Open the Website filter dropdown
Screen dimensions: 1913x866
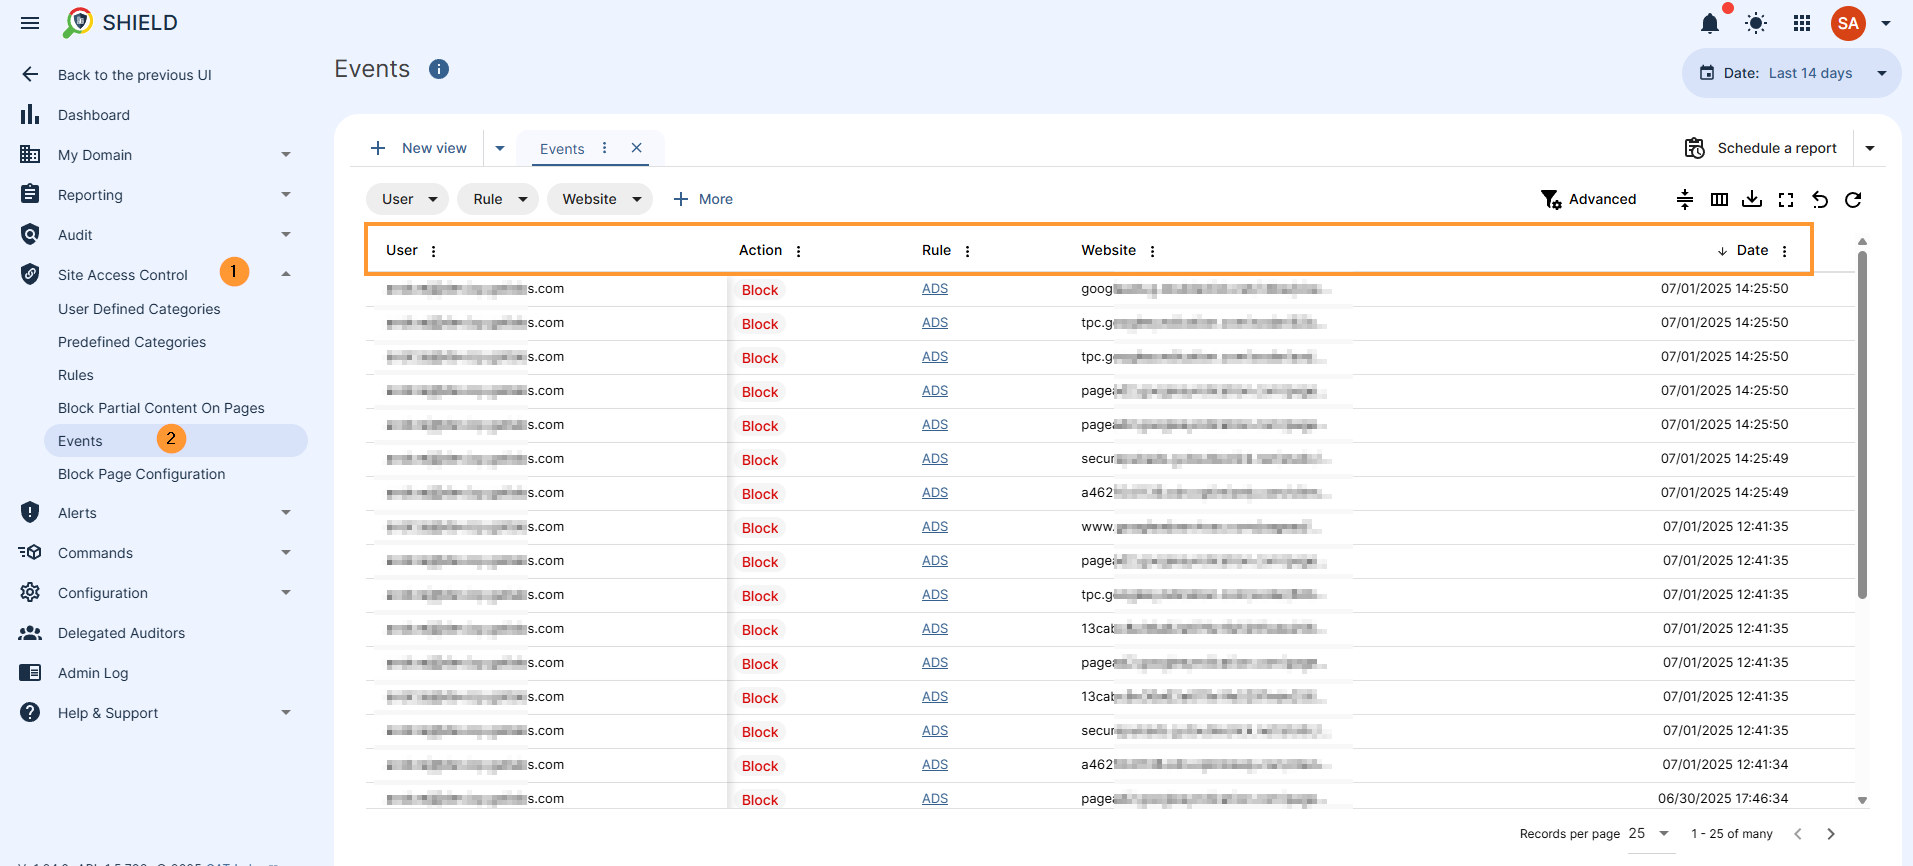coord(600,199)
